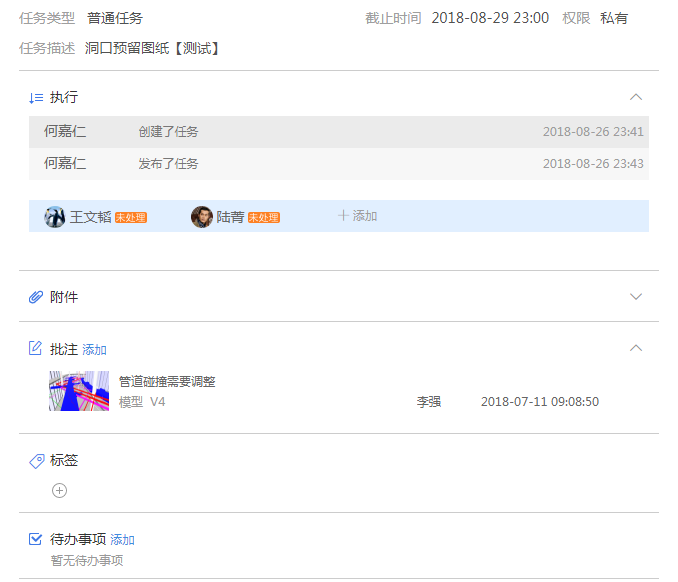Click the plus icon beside 添加 executor
This screenshot has width=678, height=582.
coord(343,216)
